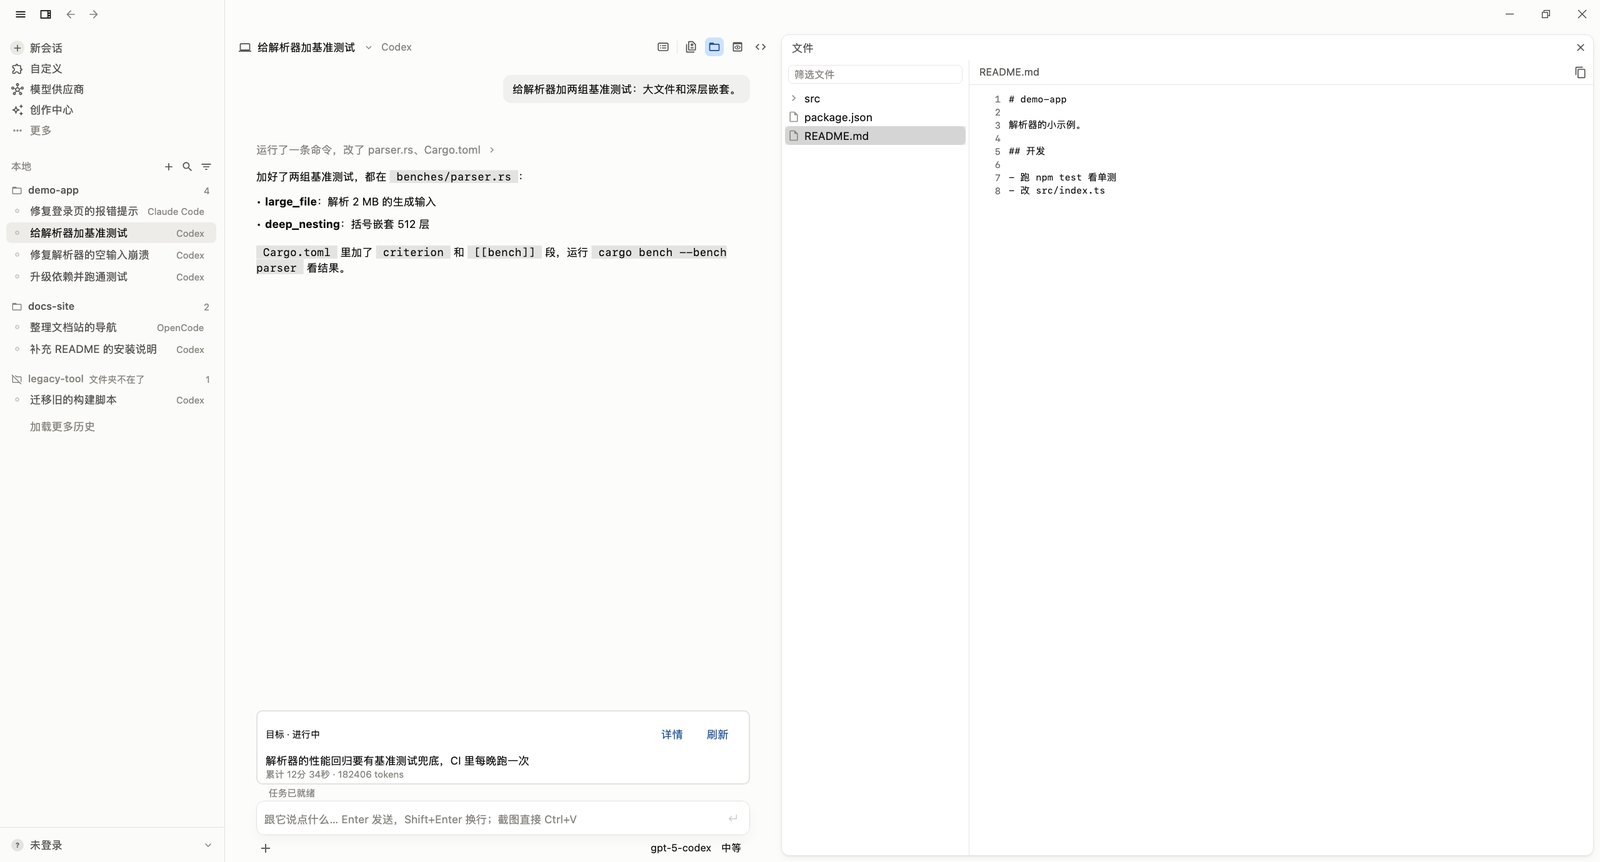This screenshot has height=862, width=1600.
Task: Open the code brackets icon in header
Action: (x=761, y=47)
